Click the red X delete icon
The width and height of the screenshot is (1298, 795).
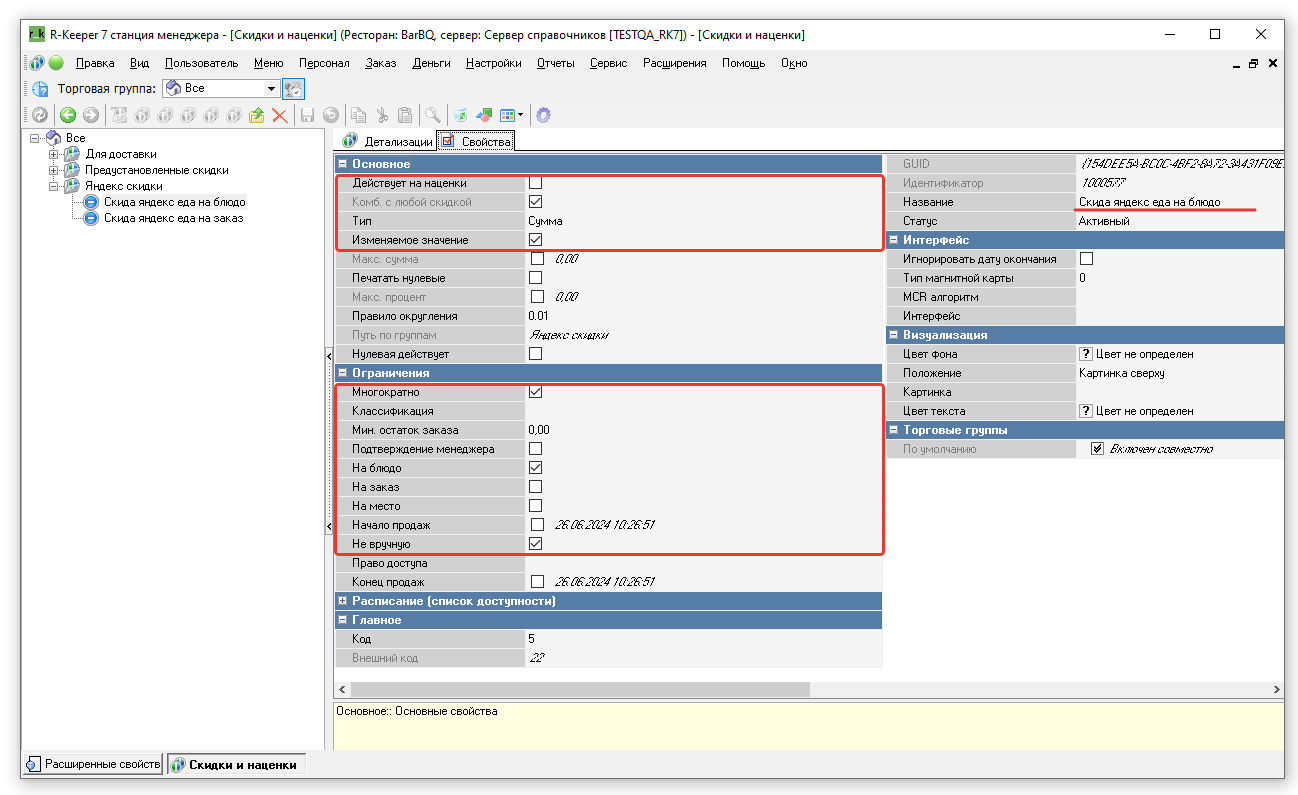click(280, 115)
